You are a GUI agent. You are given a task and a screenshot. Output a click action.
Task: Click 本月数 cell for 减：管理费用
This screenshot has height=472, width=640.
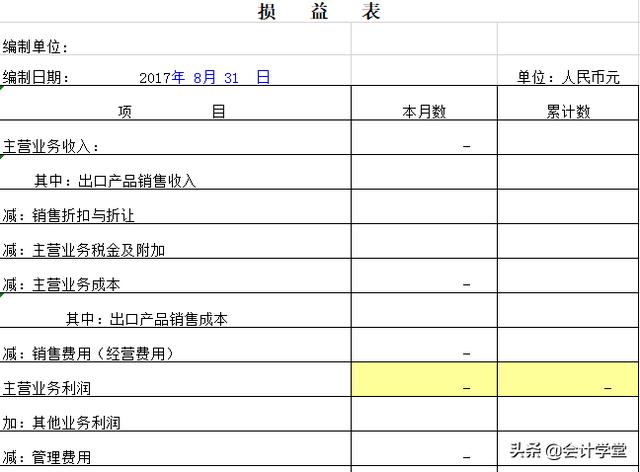pyautogui.click(x=424, y=448)
